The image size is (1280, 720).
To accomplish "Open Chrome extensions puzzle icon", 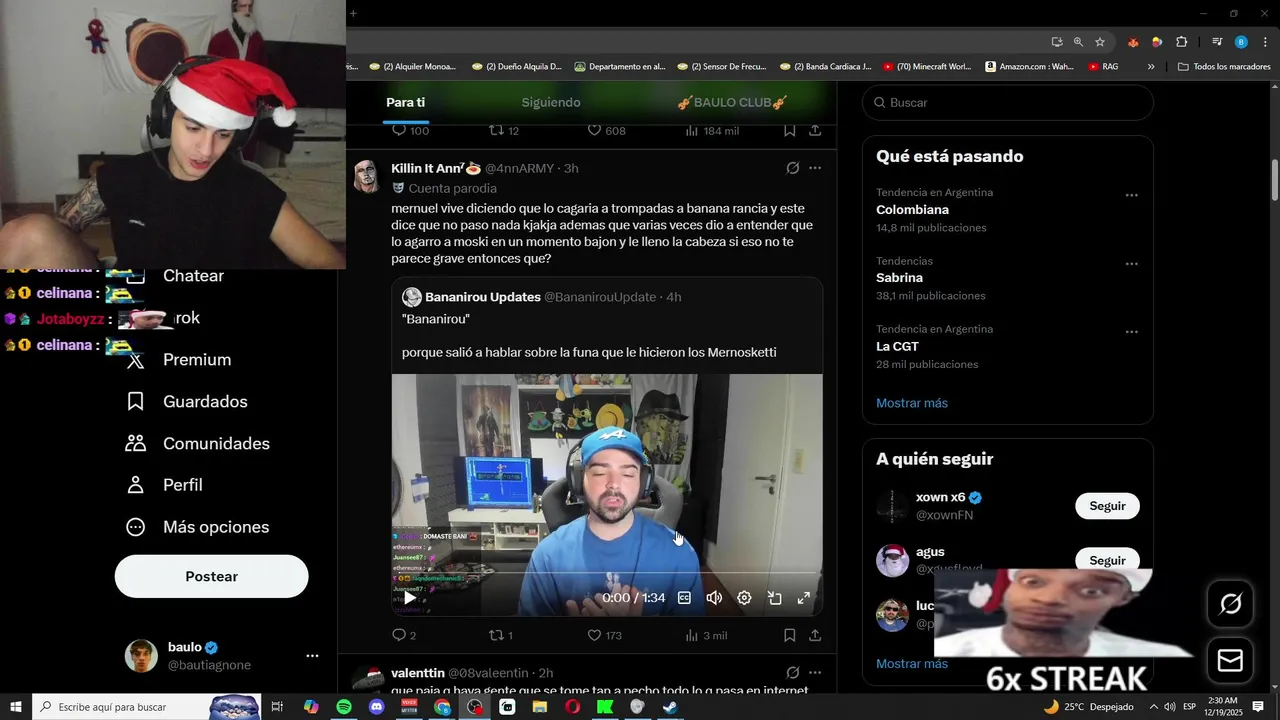I will click(1181, 42).
